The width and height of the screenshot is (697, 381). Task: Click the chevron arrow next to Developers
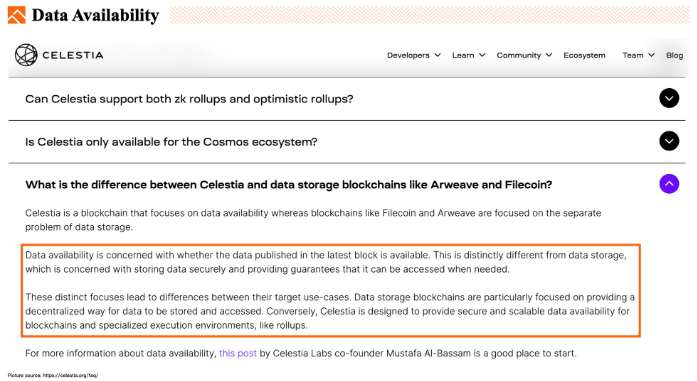pos(437,55)
